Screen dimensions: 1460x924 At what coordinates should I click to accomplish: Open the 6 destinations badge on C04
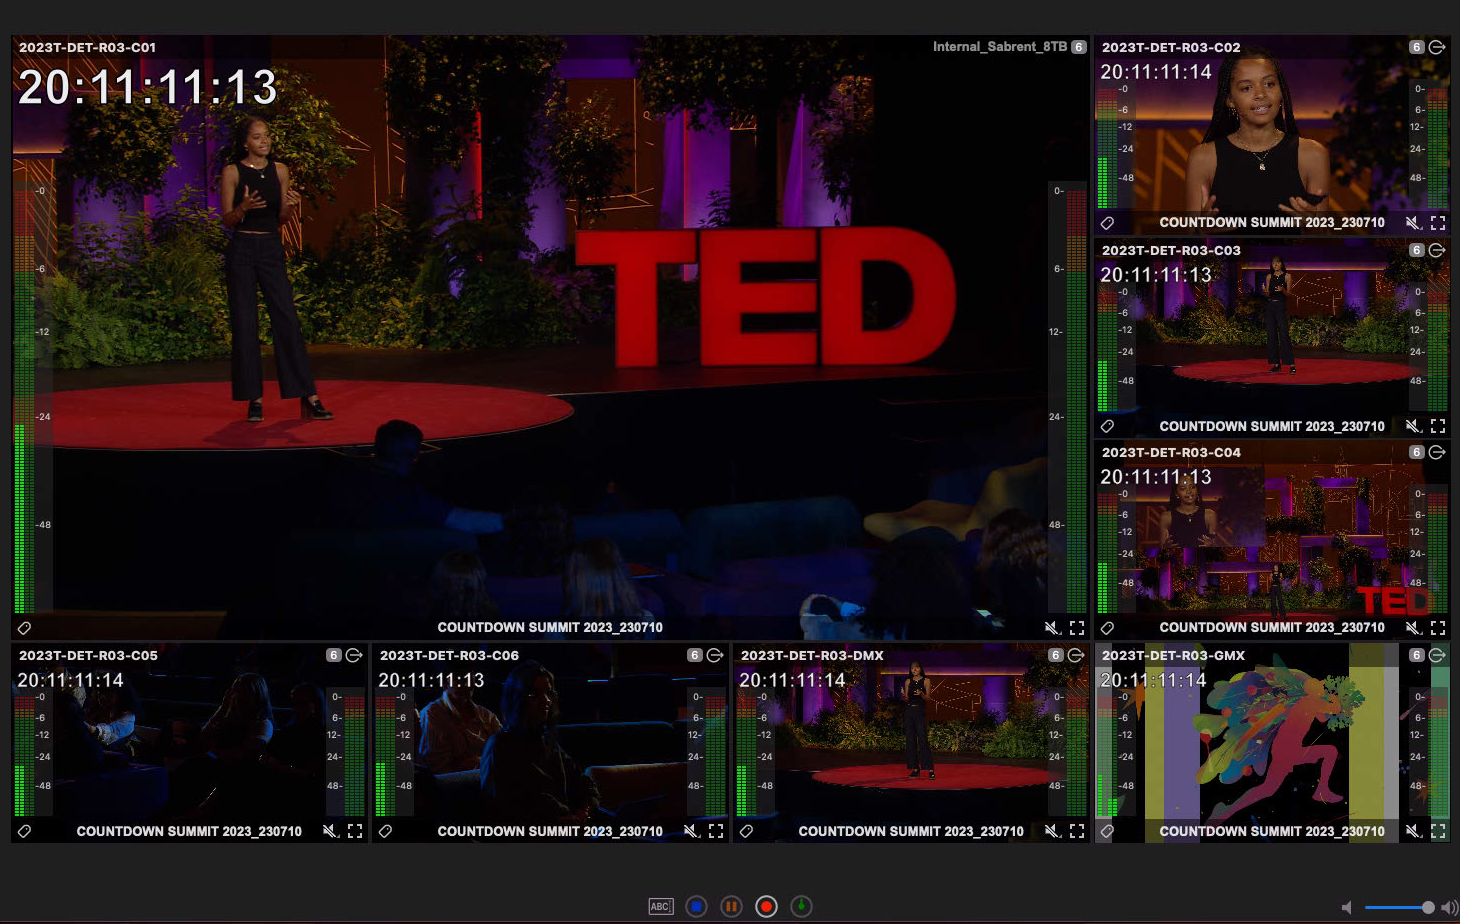(x=1416, y=452)
